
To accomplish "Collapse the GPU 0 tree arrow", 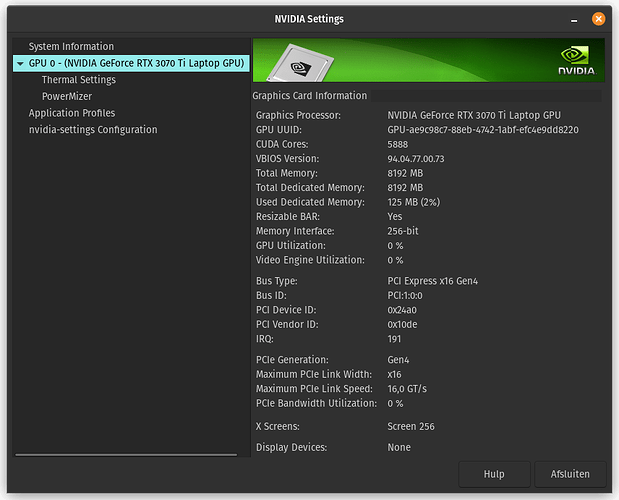I will 20,64.
